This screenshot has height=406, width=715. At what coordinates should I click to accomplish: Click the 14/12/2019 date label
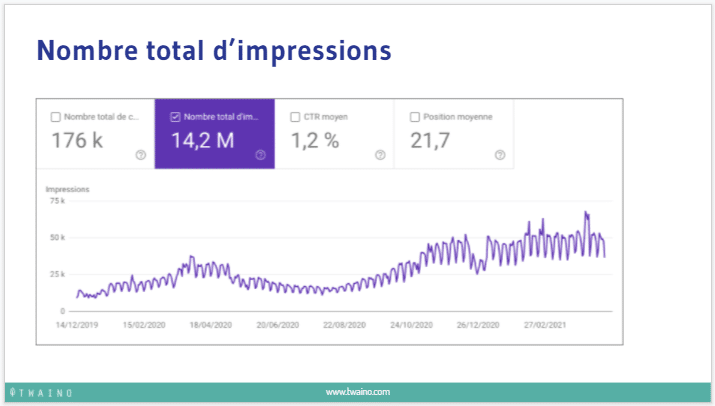pos(77,325)
